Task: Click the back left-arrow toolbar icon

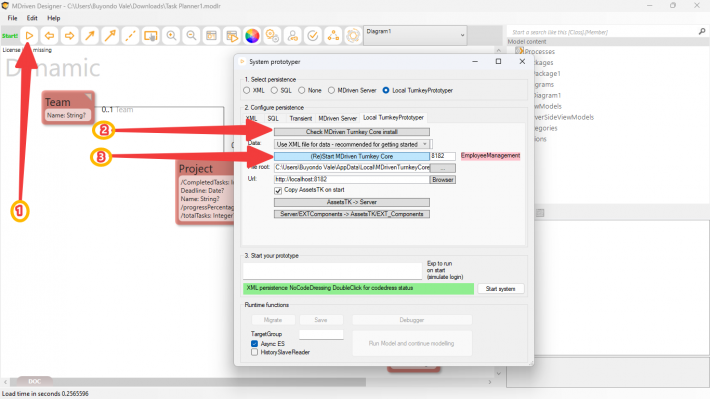Action: coord(49,35)
